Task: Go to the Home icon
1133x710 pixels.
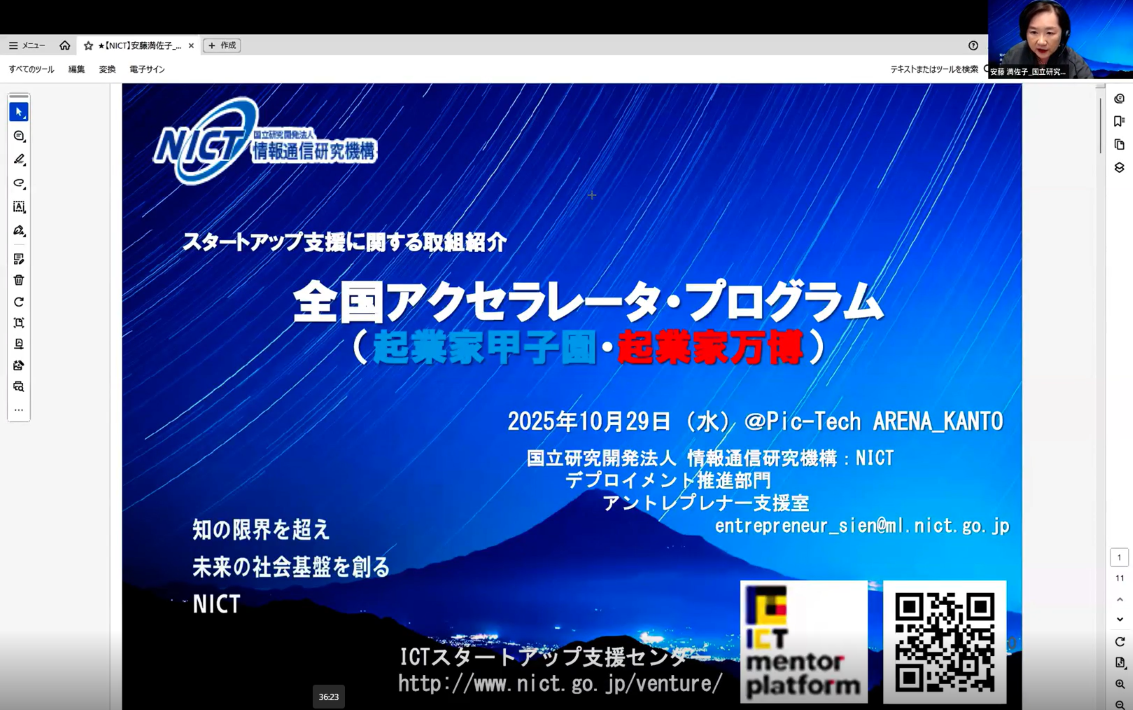Action: click(65, 46)
